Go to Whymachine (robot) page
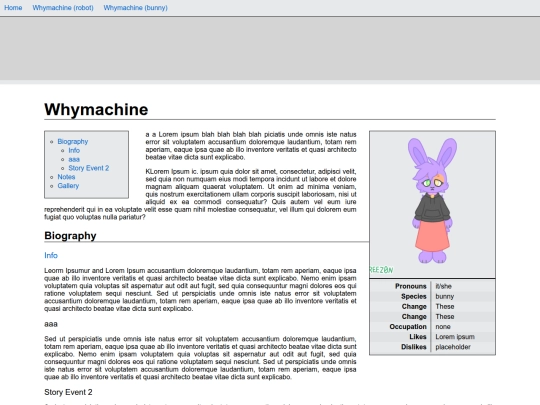 click(x=63, y=8)
